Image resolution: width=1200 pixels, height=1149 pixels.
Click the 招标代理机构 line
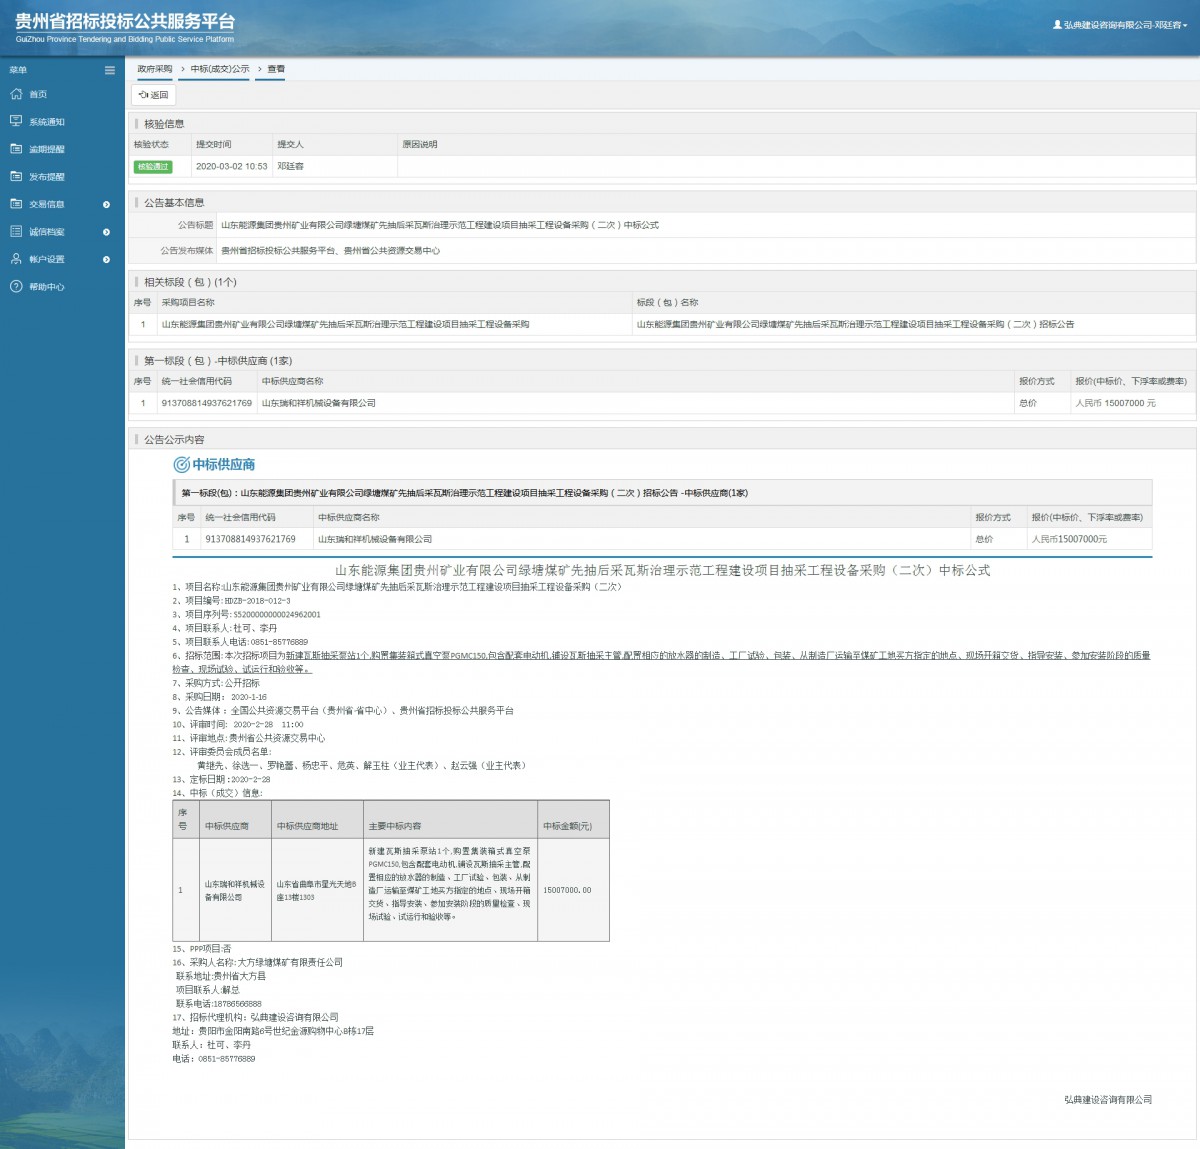coord(256,1017)
